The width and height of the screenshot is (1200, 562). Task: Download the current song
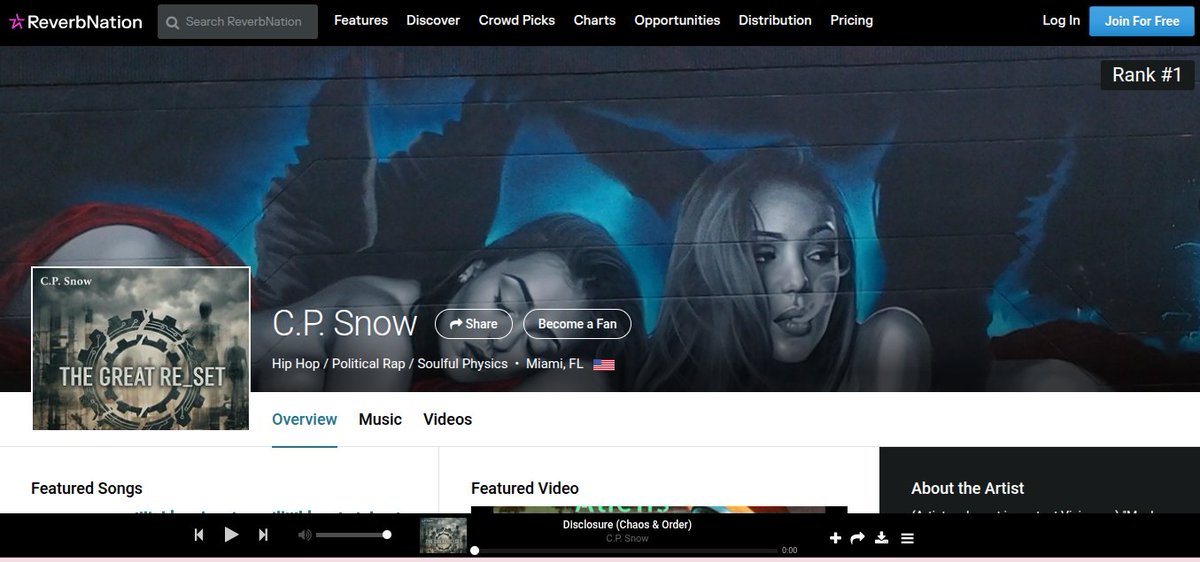coord(882,538)
